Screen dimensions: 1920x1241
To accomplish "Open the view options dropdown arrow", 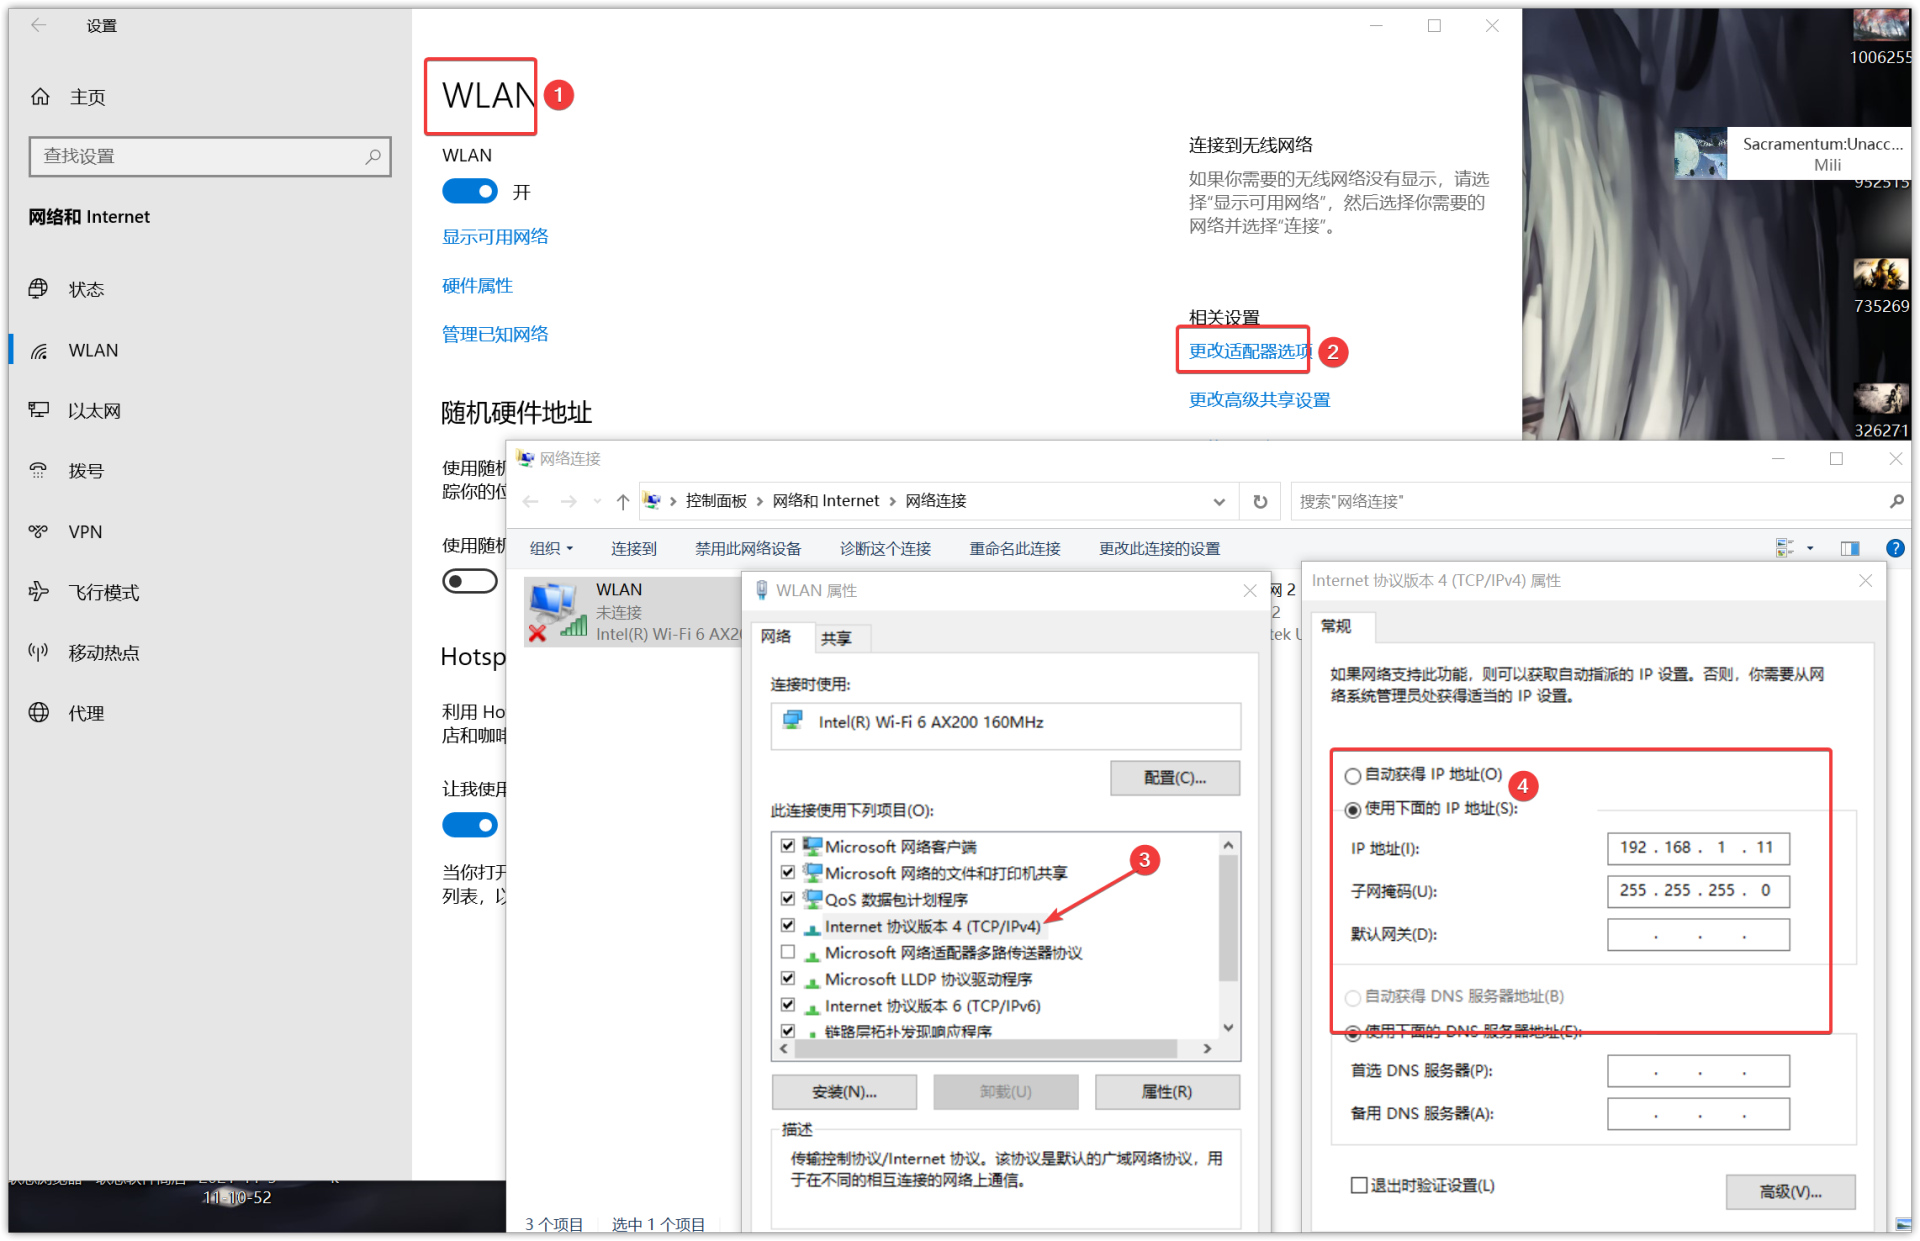I will 1810,548.
